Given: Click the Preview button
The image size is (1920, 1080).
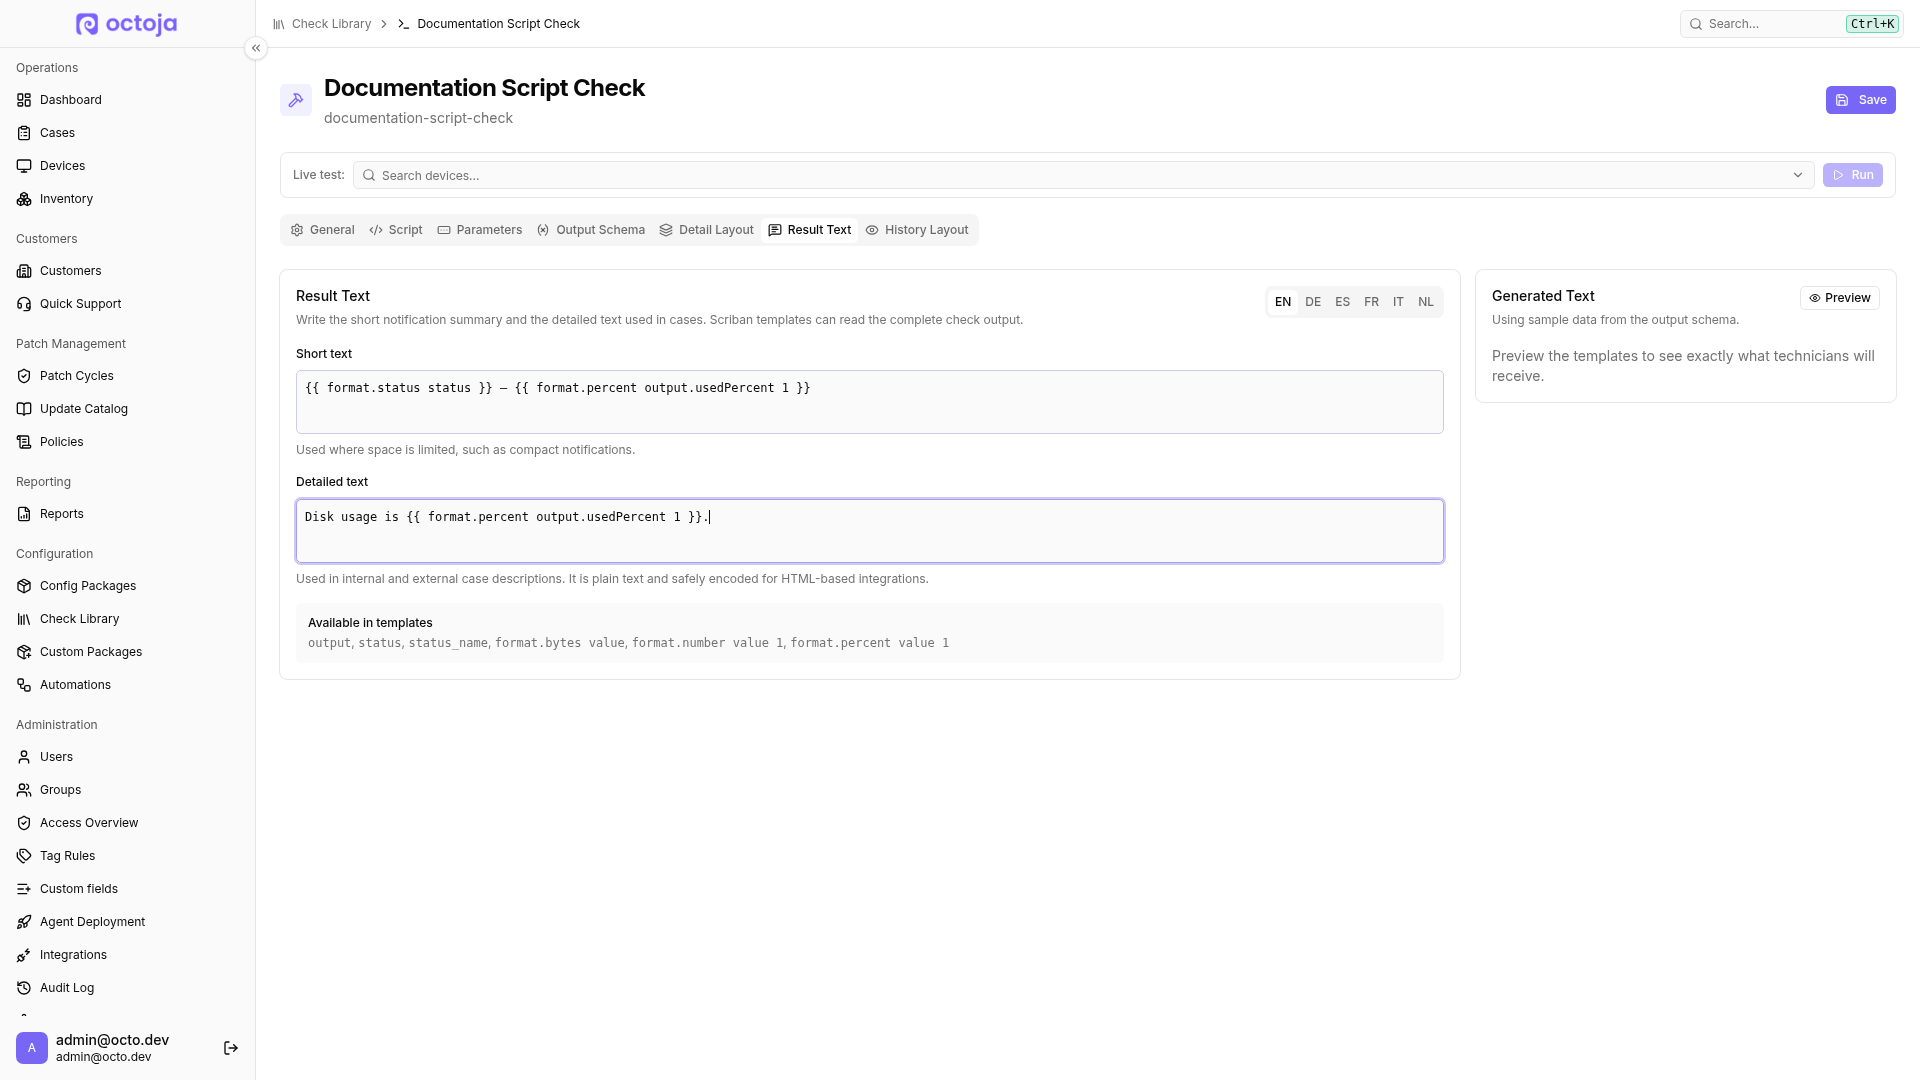Looking at the screenshot, I should pyautogui.click(x=1840, y=298).
